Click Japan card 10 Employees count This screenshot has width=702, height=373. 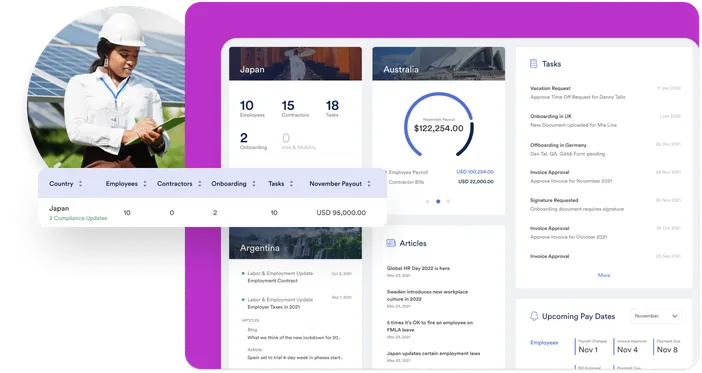[252, 108]
